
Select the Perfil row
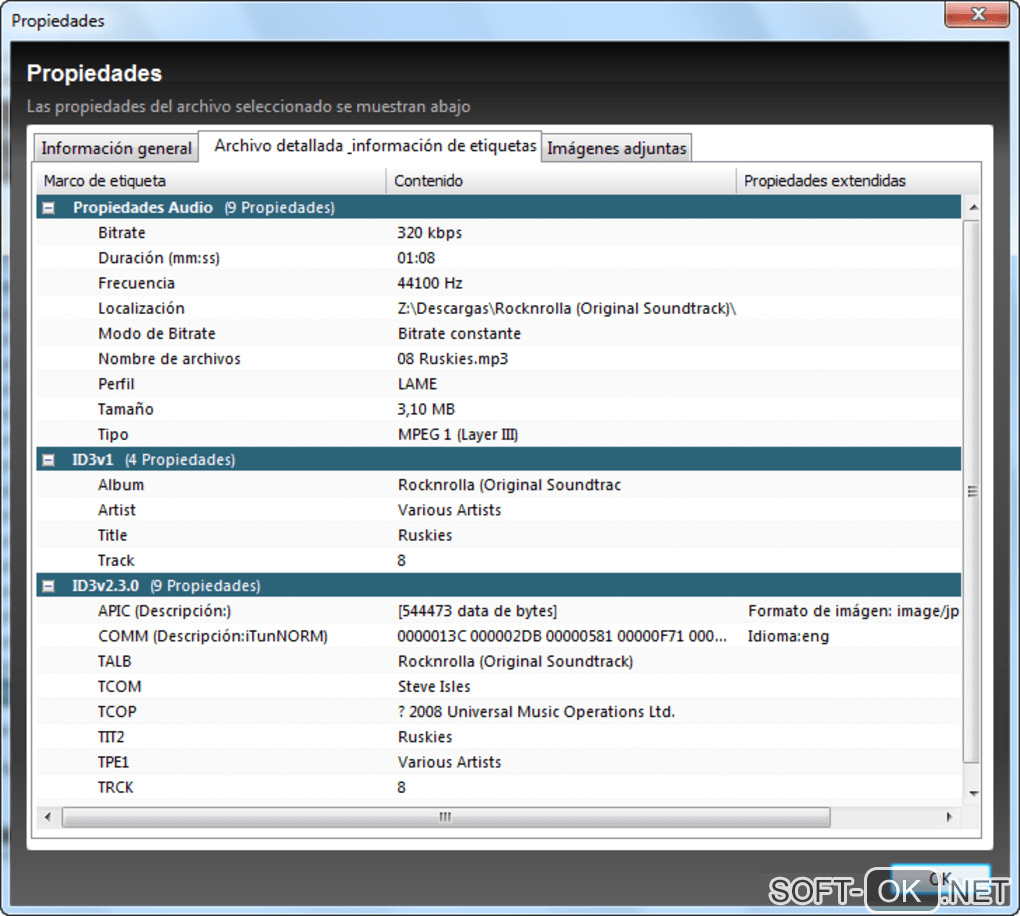pos(498,384)
